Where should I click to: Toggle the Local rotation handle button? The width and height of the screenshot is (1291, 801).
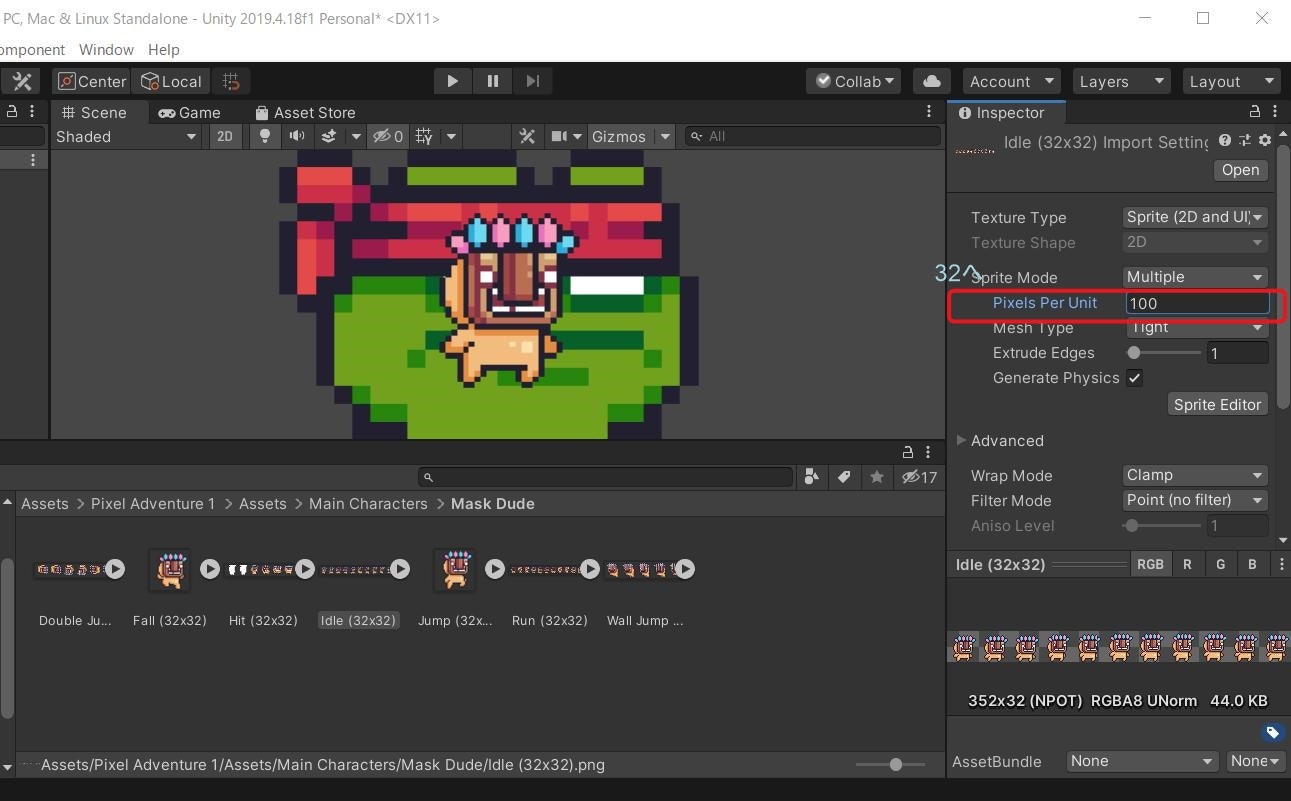[171, 81]
